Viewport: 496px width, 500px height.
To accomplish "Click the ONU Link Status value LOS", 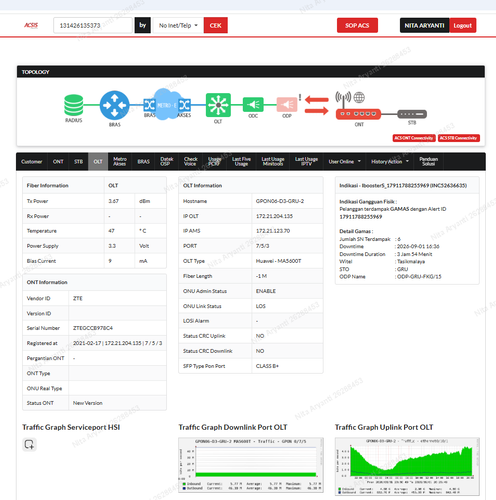I will click(261, 306).
